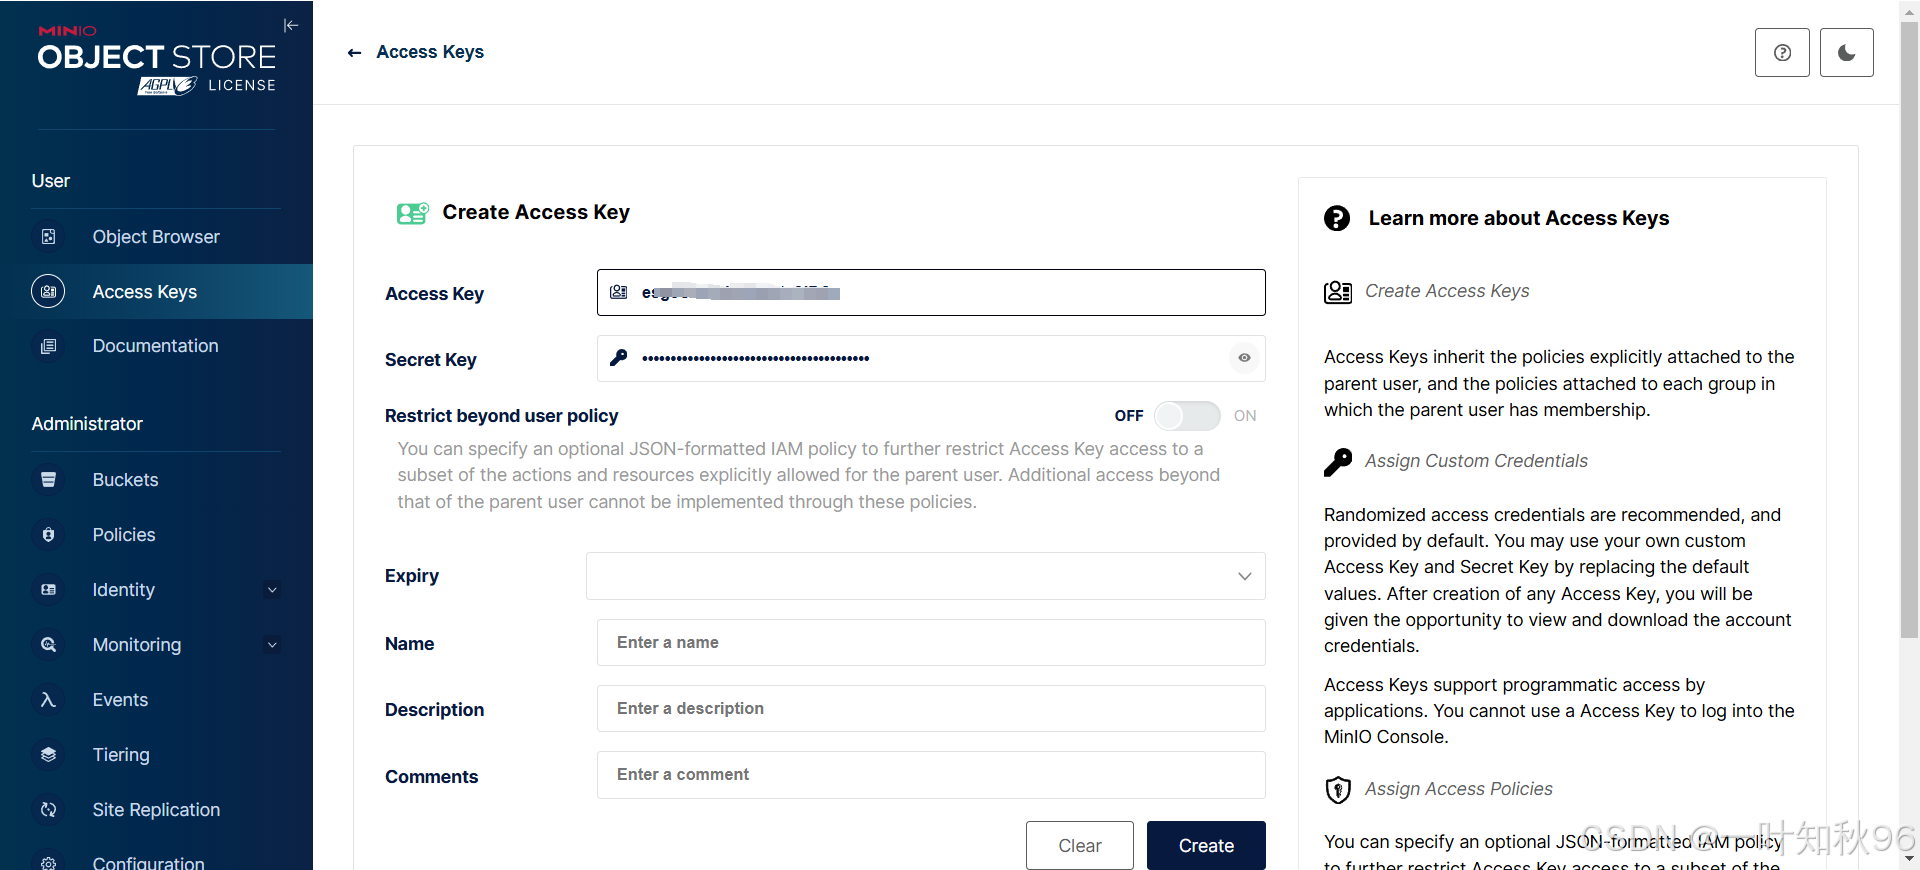
Task: Toggle Restrict beyond user policy switch
Action: pos(1187,416)
